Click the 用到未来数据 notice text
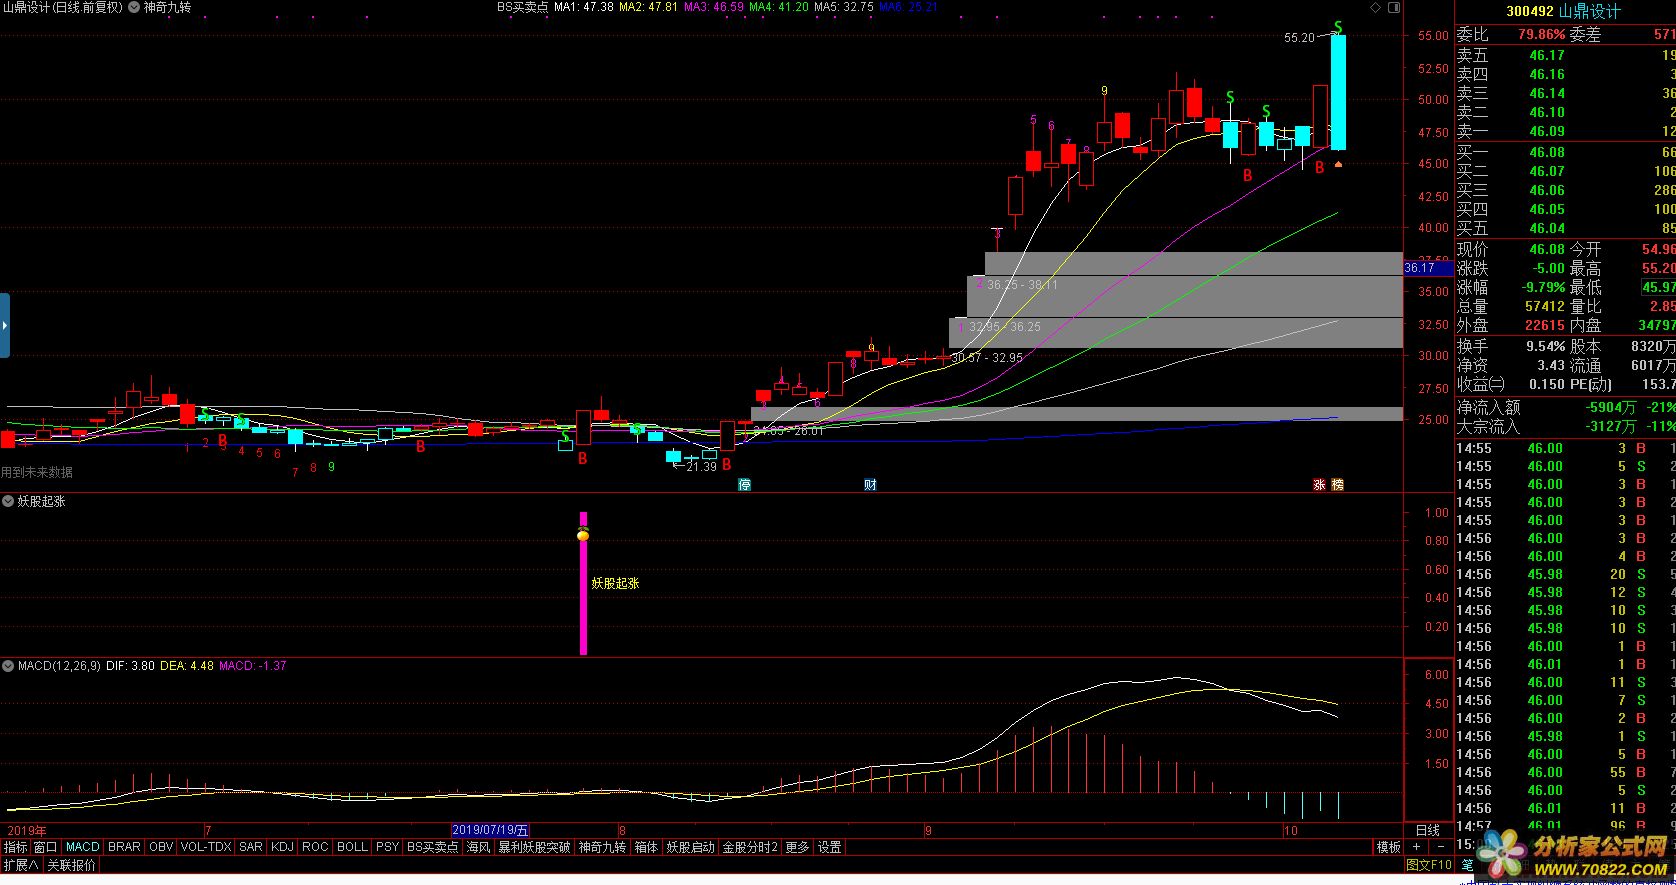 point(37,472)
